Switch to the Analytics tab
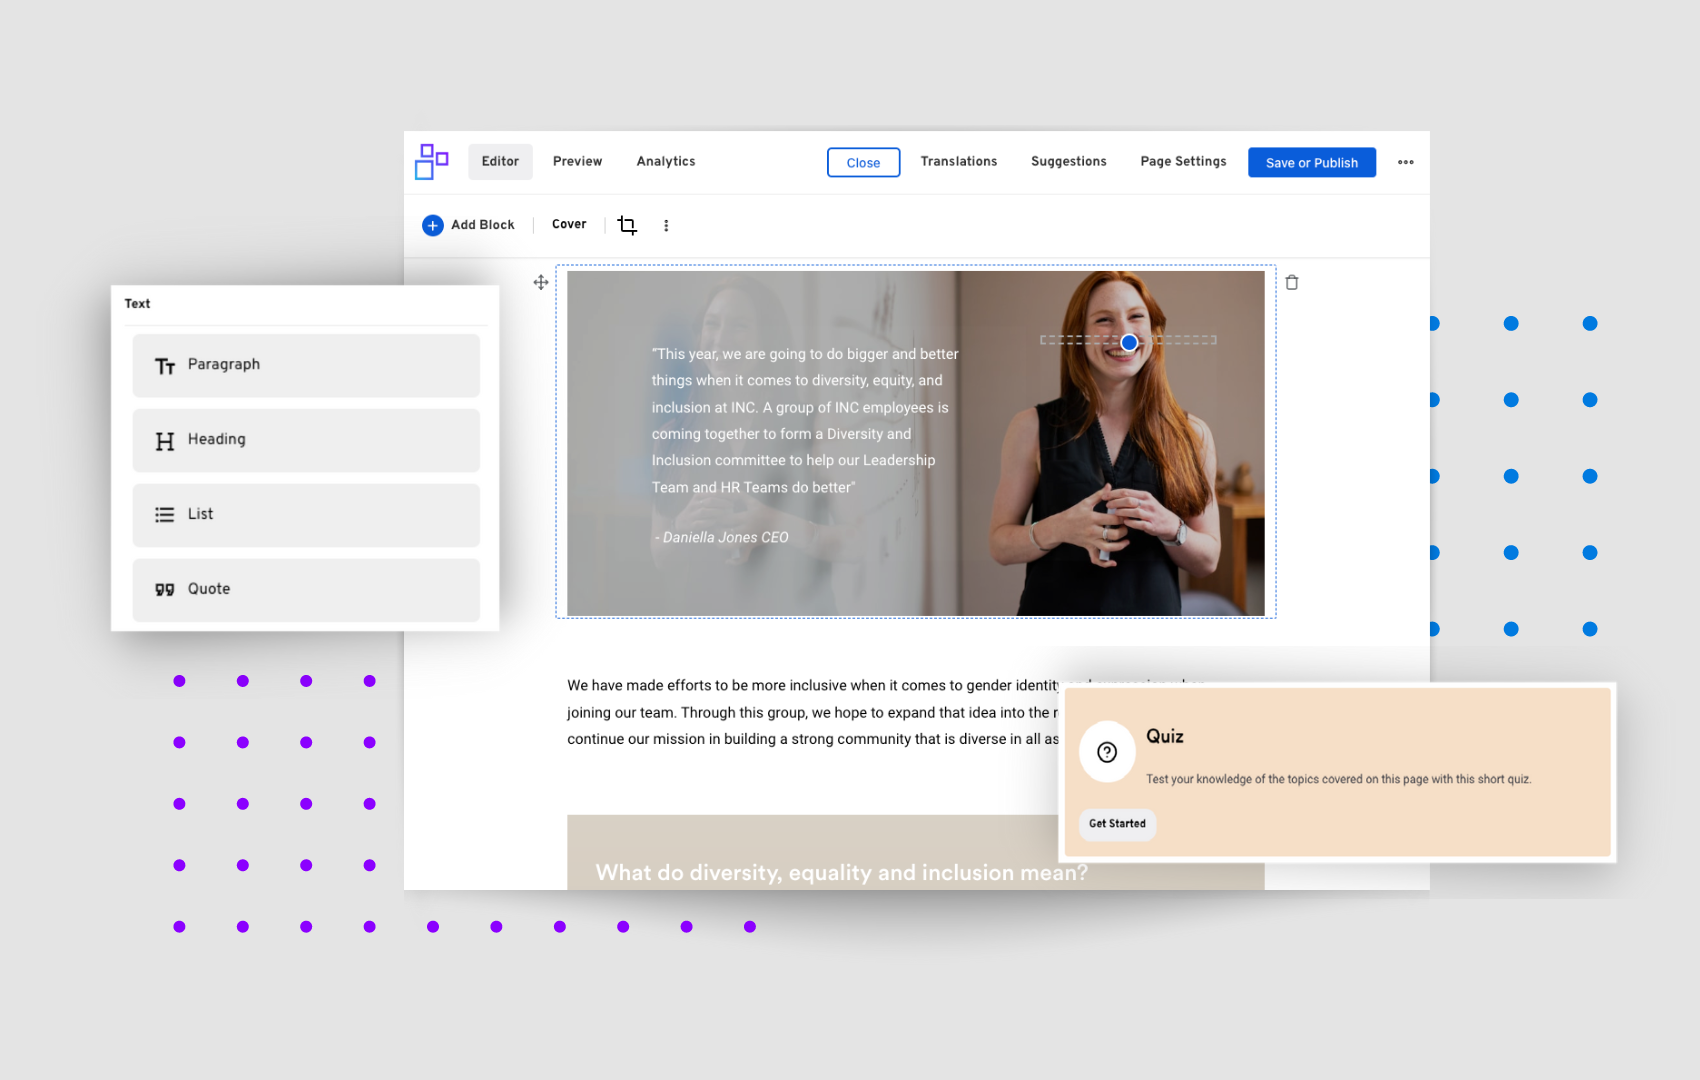The width and height of the screenshot is (1700, 1080). [x=665, y=161]
